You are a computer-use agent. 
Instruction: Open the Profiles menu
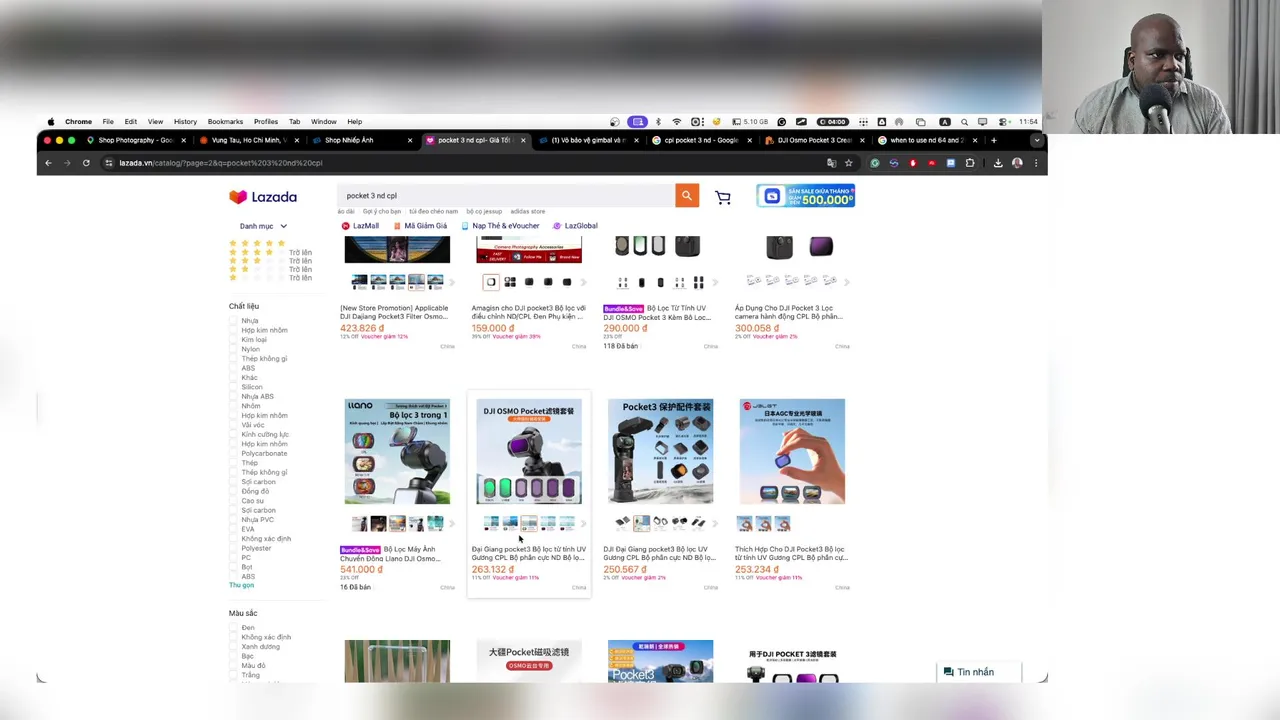(266, 122)
